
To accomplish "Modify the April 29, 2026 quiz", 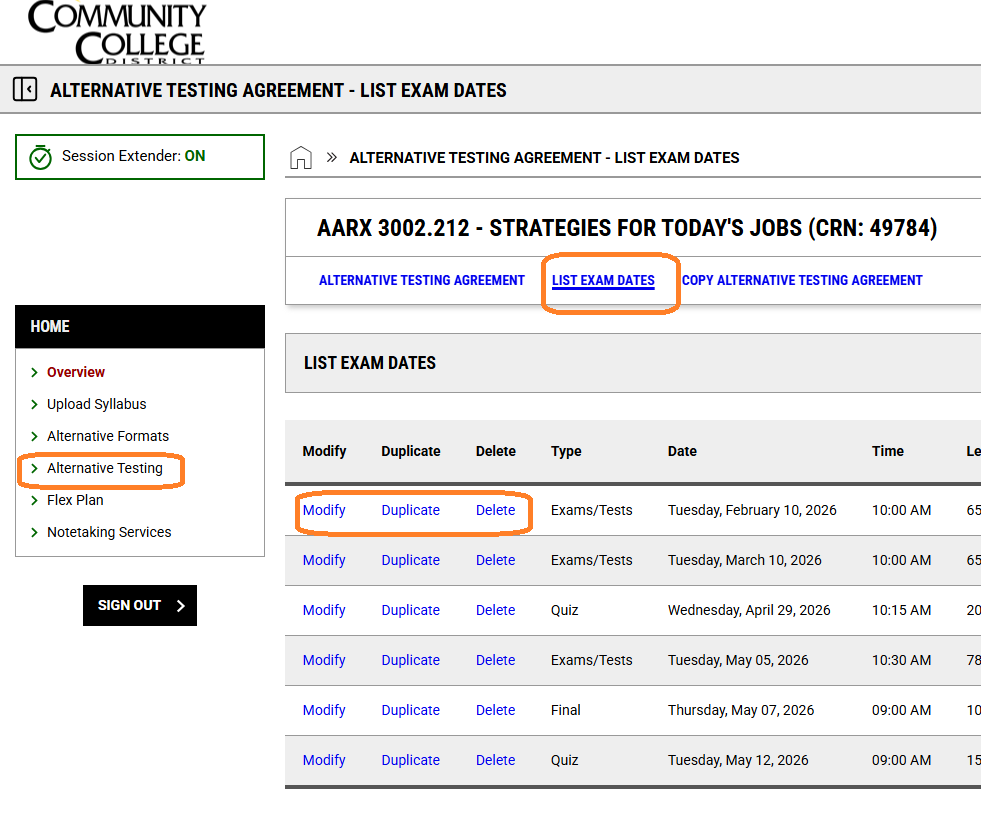I will coord(324,610).
